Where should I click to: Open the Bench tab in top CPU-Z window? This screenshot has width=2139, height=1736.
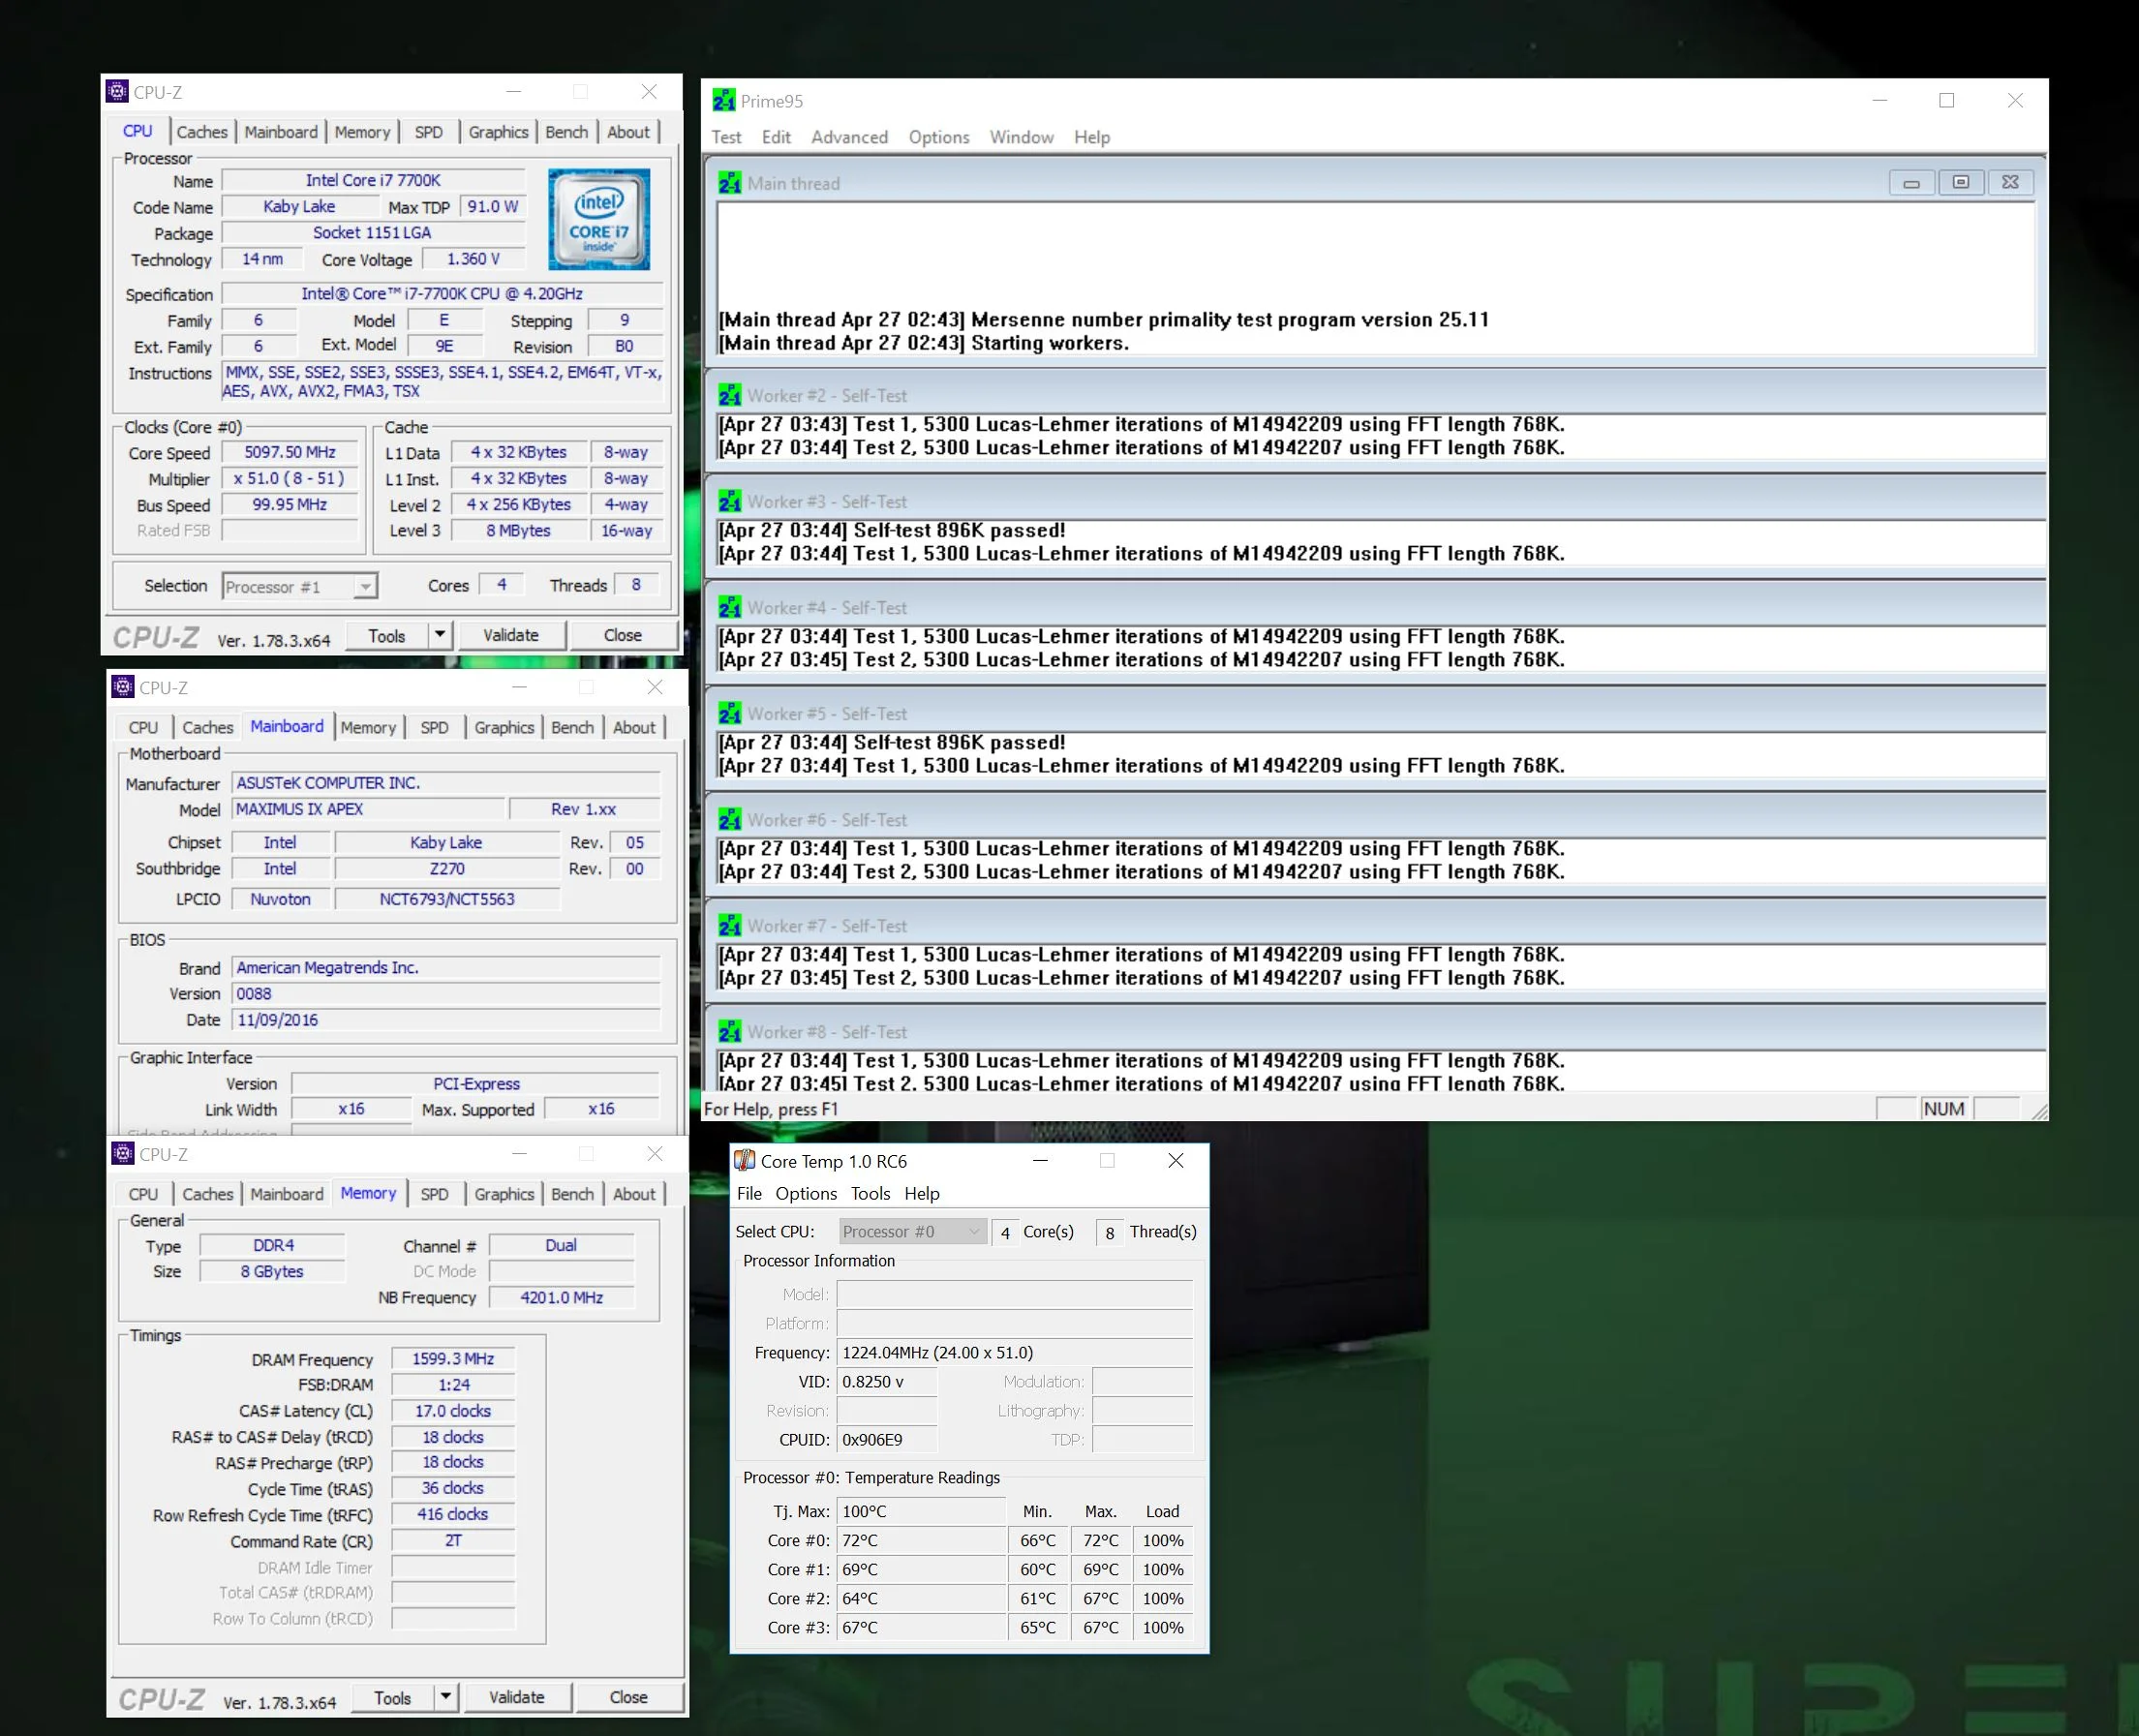click(x=566, y=132)
